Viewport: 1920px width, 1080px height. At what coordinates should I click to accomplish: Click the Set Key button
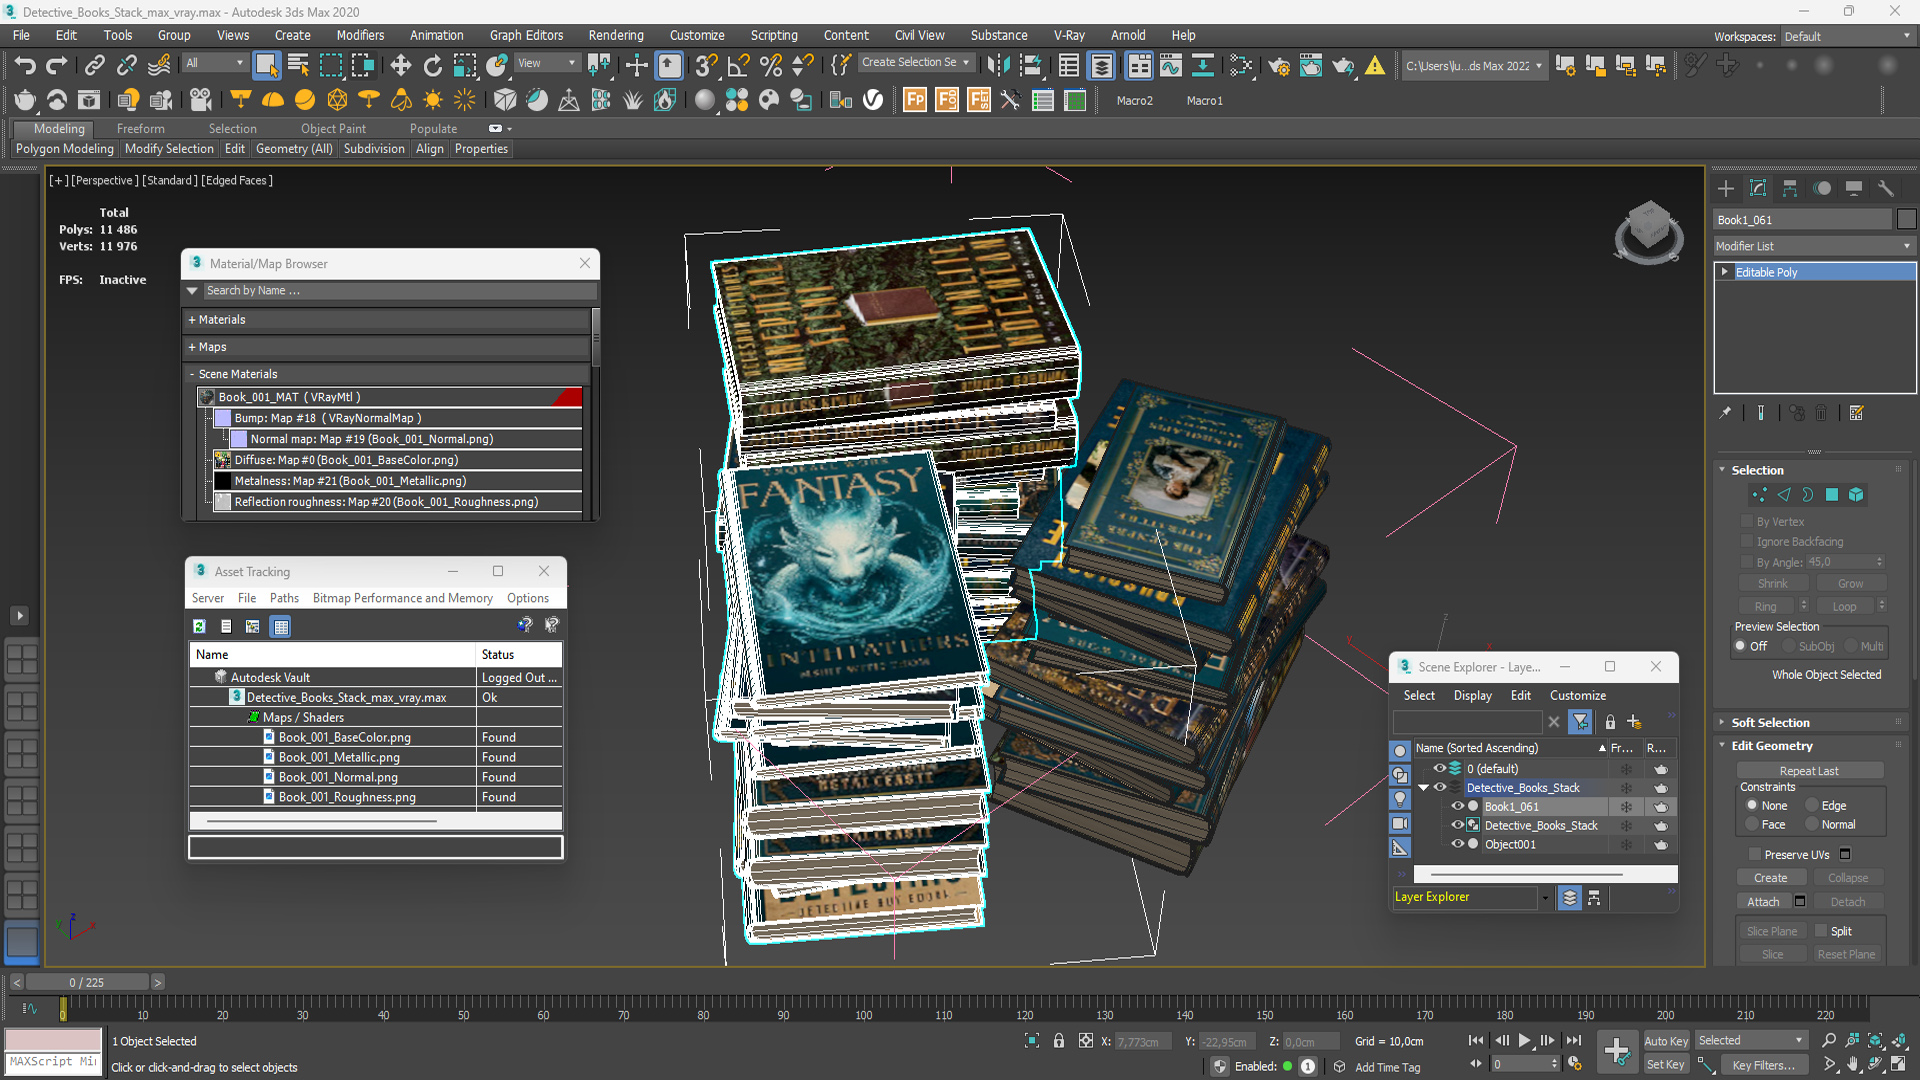pos(1665,1065)
